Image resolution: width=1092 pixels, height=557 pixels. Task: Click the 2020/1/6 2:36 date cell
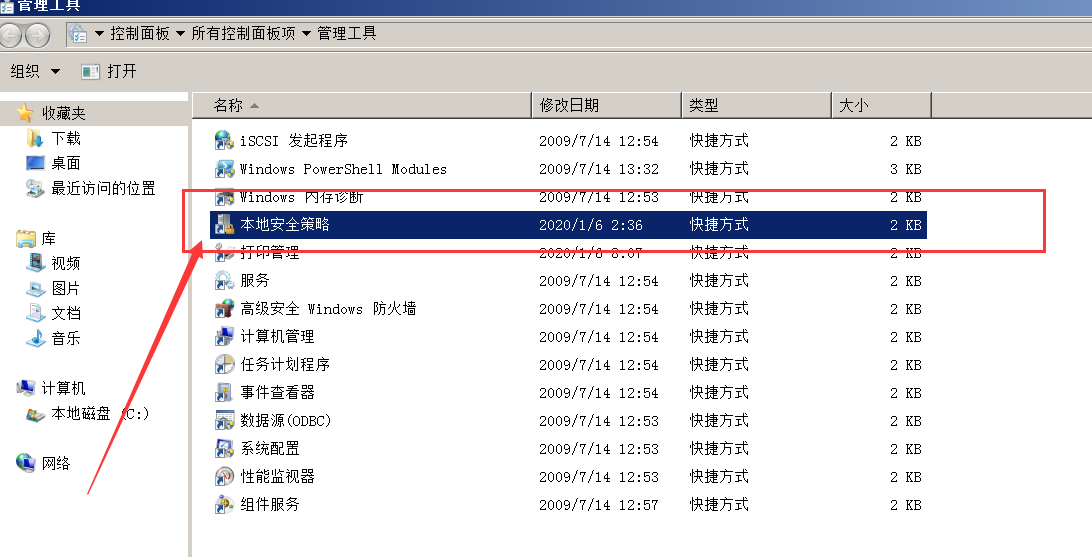(x=591, y=225)
